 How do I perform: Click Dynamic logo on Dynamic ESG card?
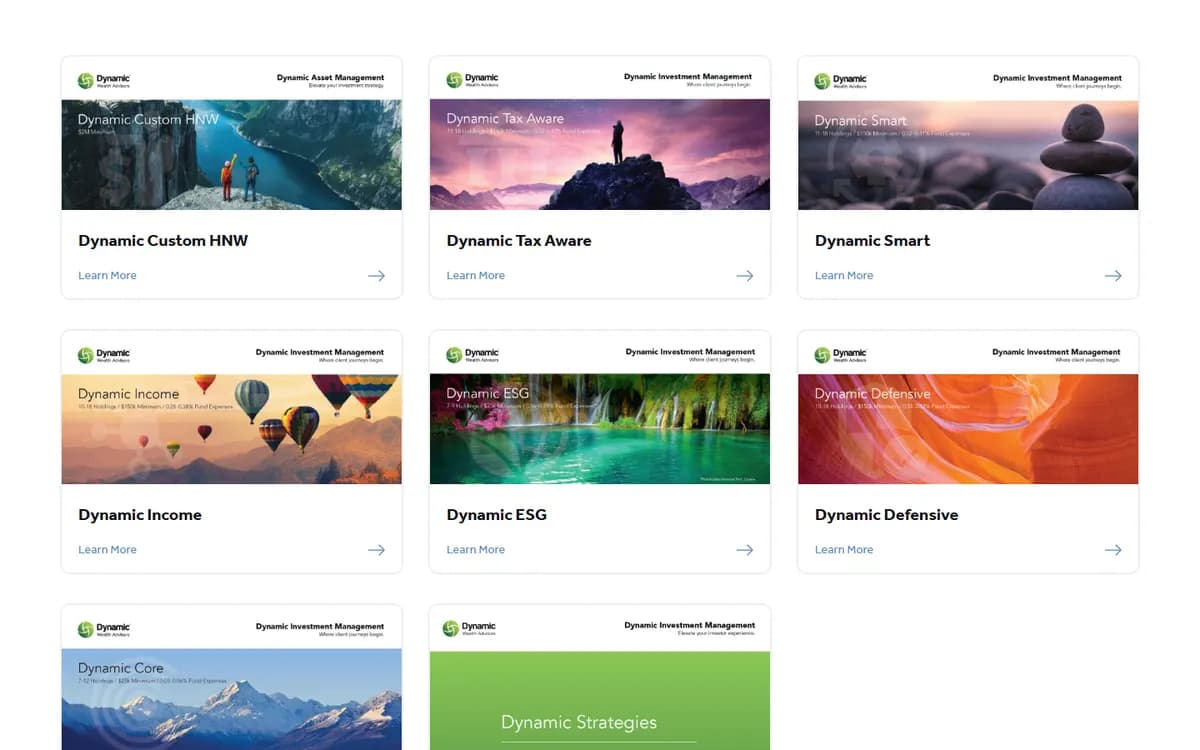[x=472, y=354]
